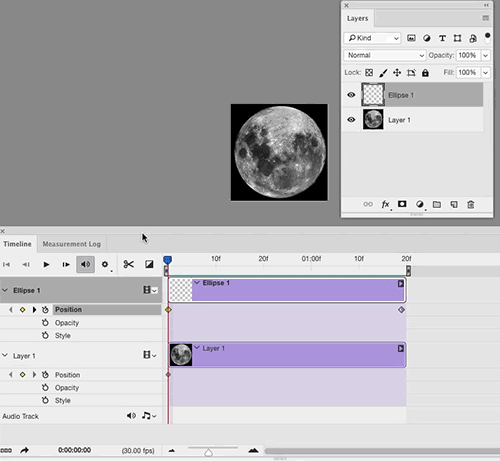
Task: Zoom in timeline with large mountains icon
Action: click(254, 450)
